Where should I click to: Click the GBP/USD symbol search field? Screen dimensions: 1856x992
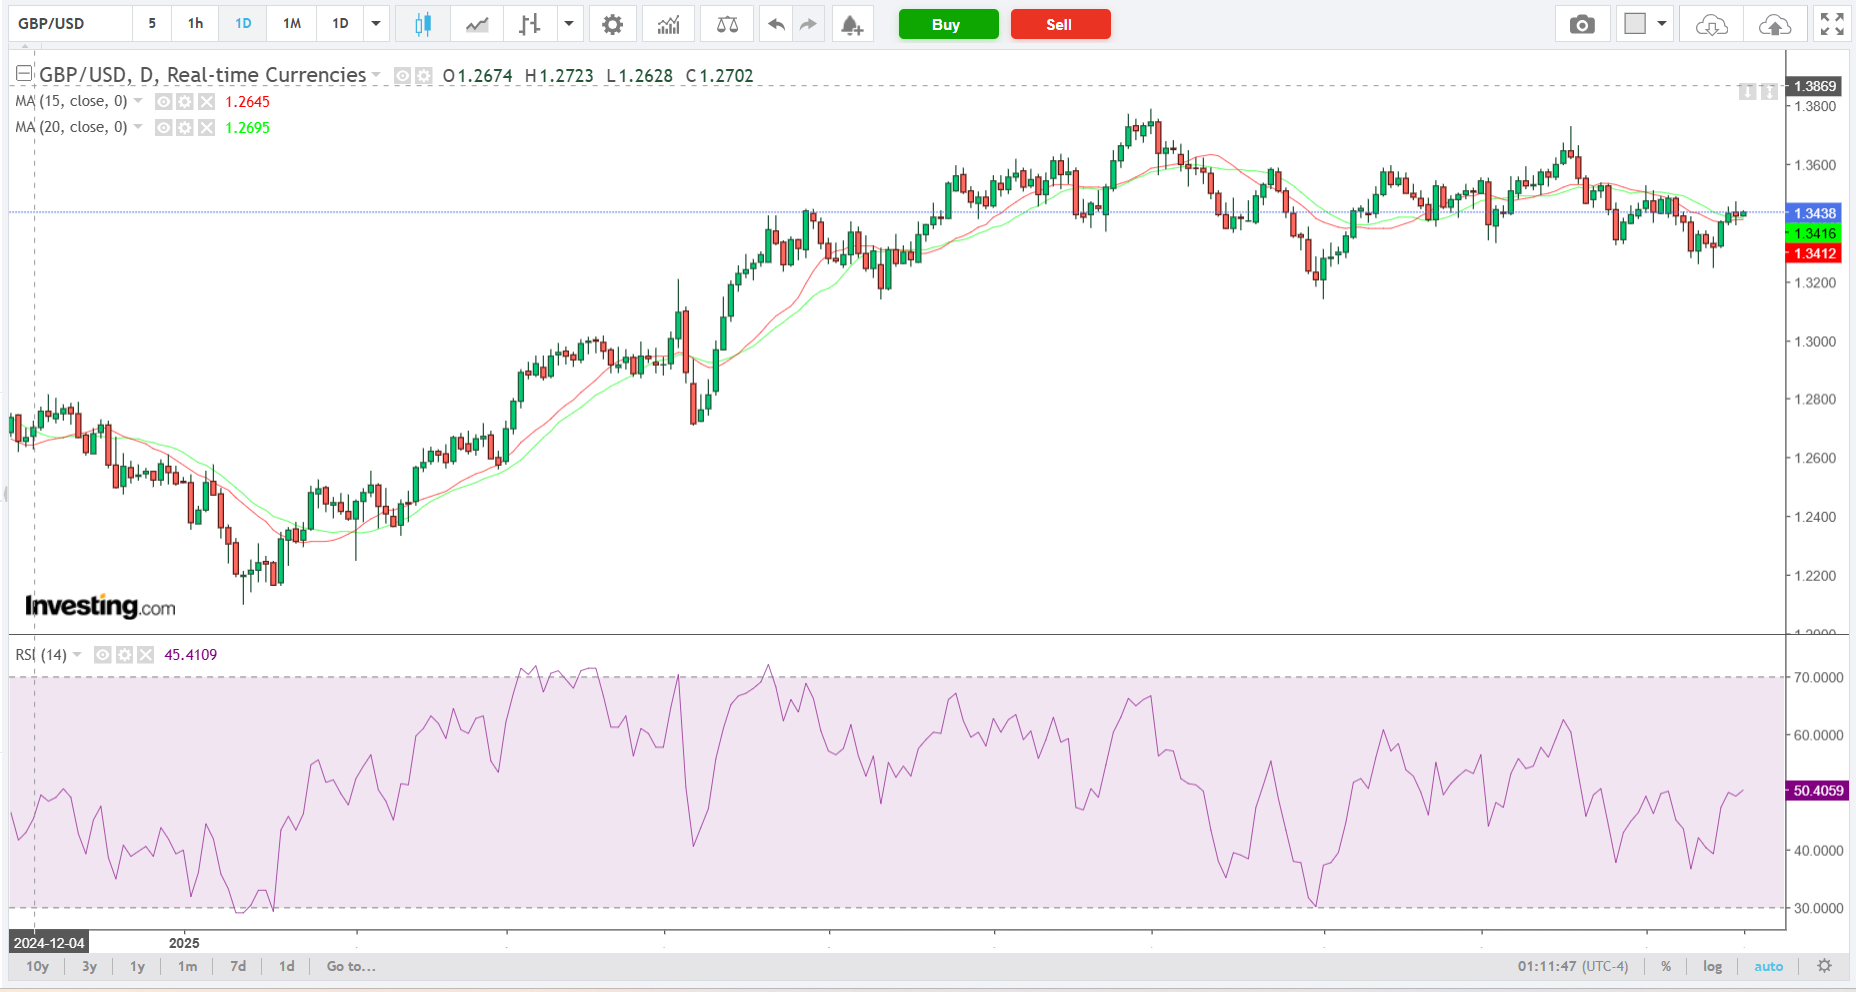click(x=70, y=24)
